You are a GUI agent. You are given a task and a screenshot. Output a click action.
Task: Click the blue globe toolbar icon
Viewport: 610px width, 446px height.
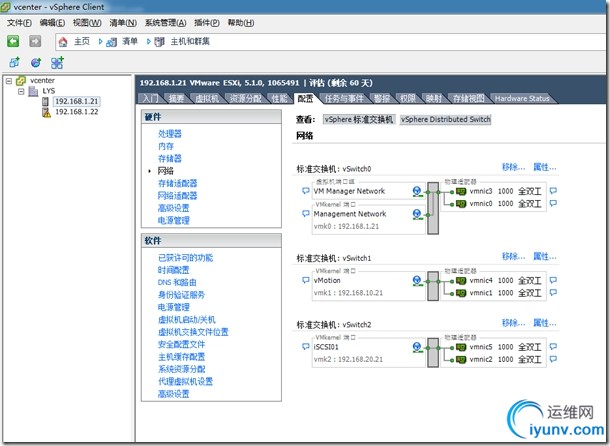(36, 62)
